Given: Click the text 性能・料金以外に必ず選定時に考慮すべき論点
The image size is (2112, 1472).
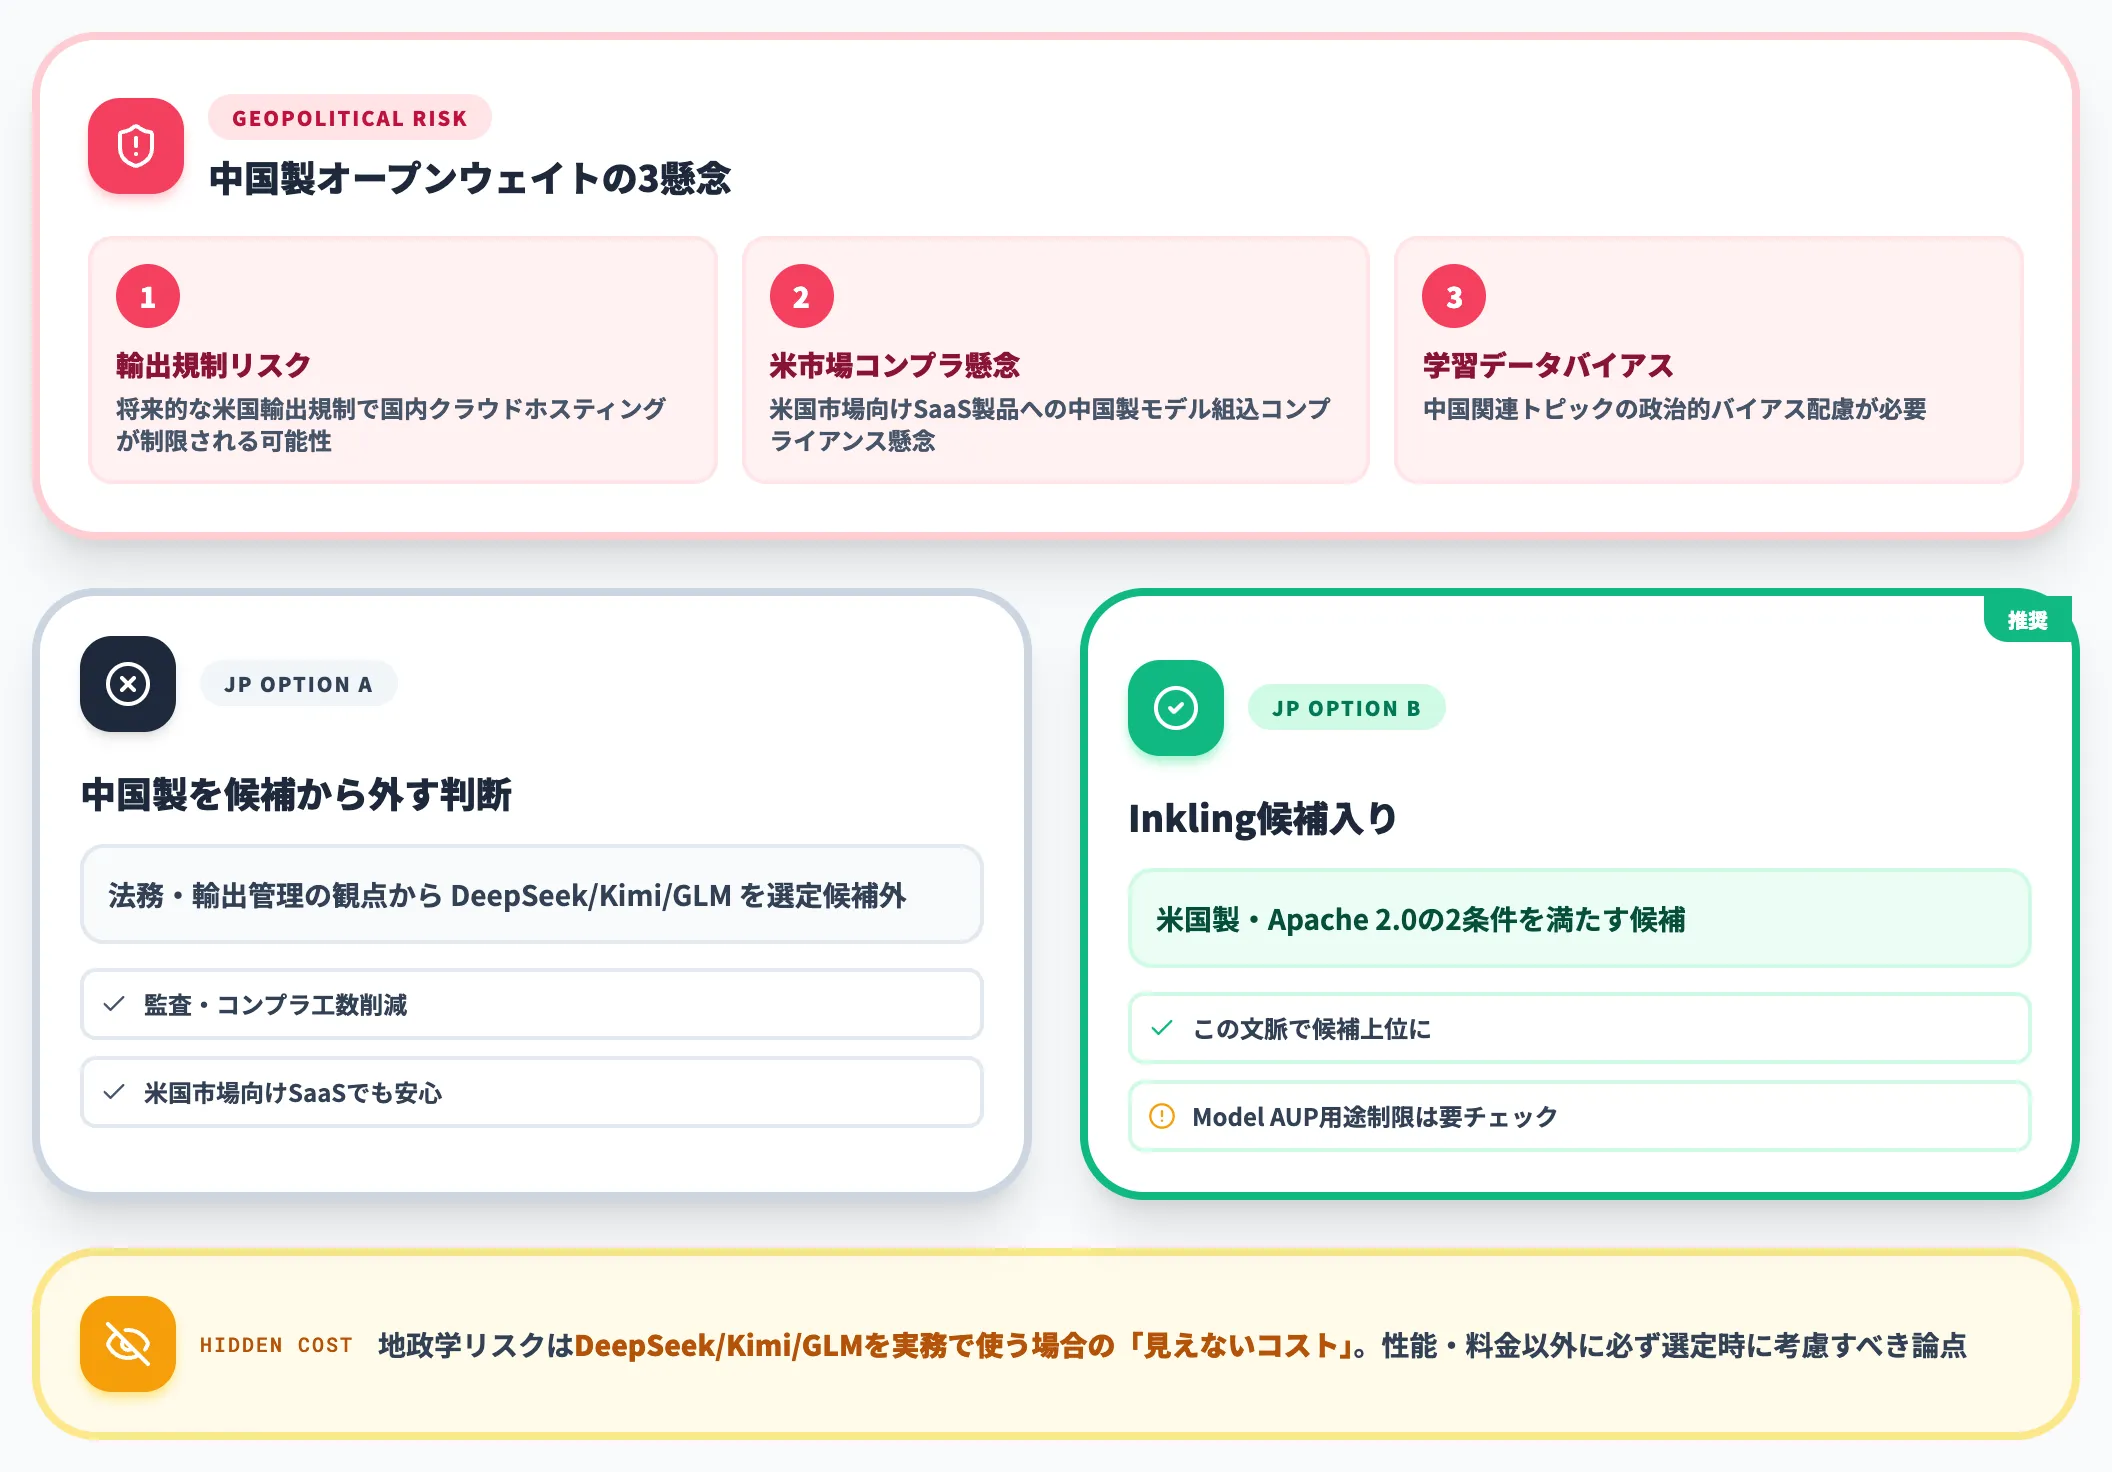Looking at the screenshot, I should point(1674,1345).
